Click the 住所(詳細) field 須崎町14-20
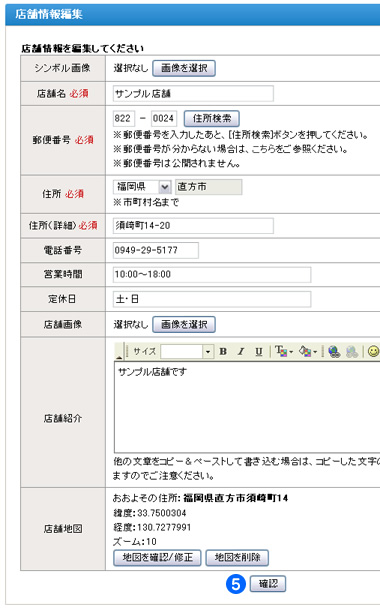This screenshot has height=608, width=380. [193, 226]
